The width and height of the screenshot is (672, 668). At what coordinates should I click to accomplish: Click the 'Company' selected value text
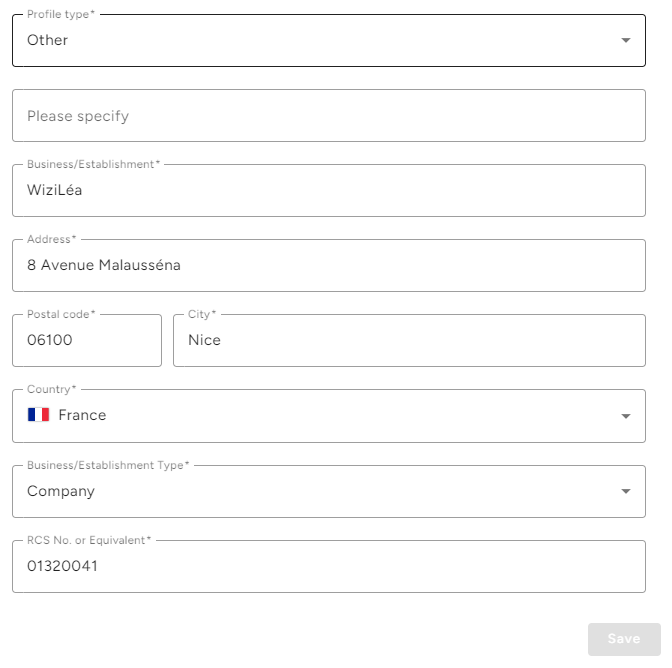[x=61, y=491]
